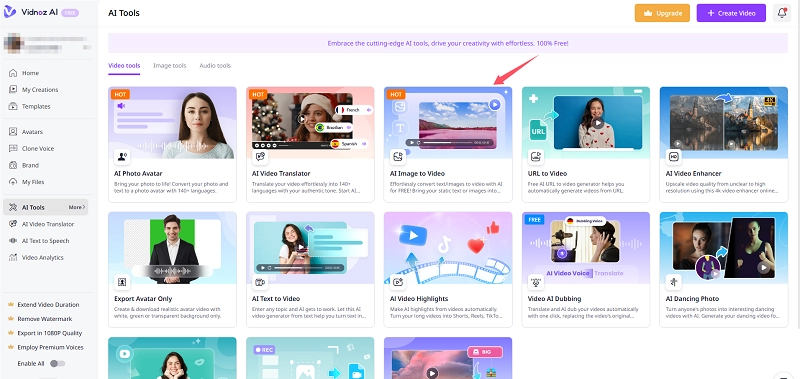Click the AI Photo Avatar card's small icon
Screen dimensions: 800x379
point(122,156)
